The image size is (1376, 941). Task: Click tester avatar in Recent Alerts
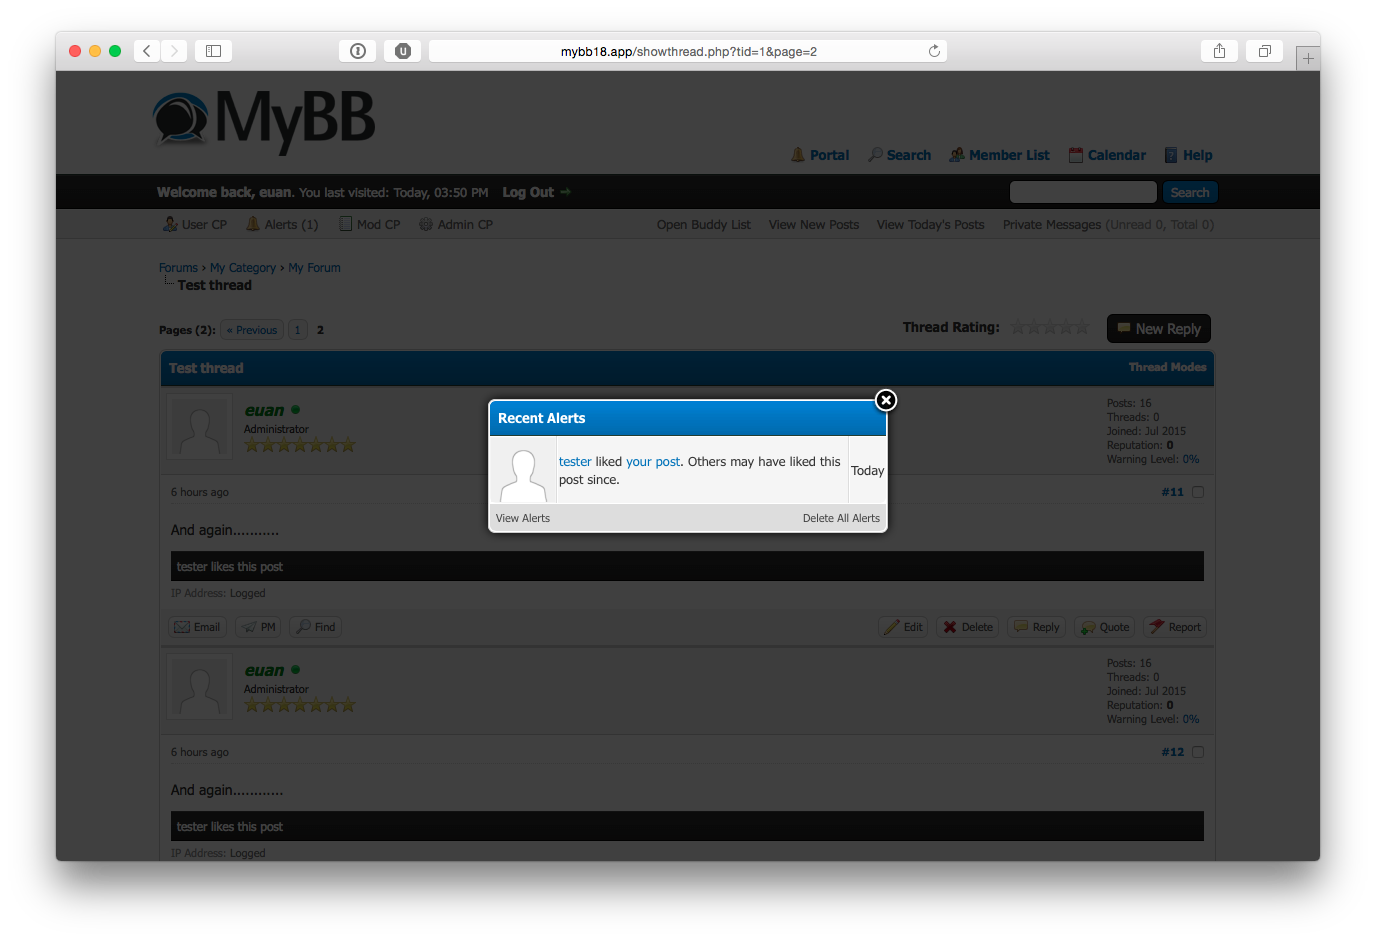[x=523, y=475]
